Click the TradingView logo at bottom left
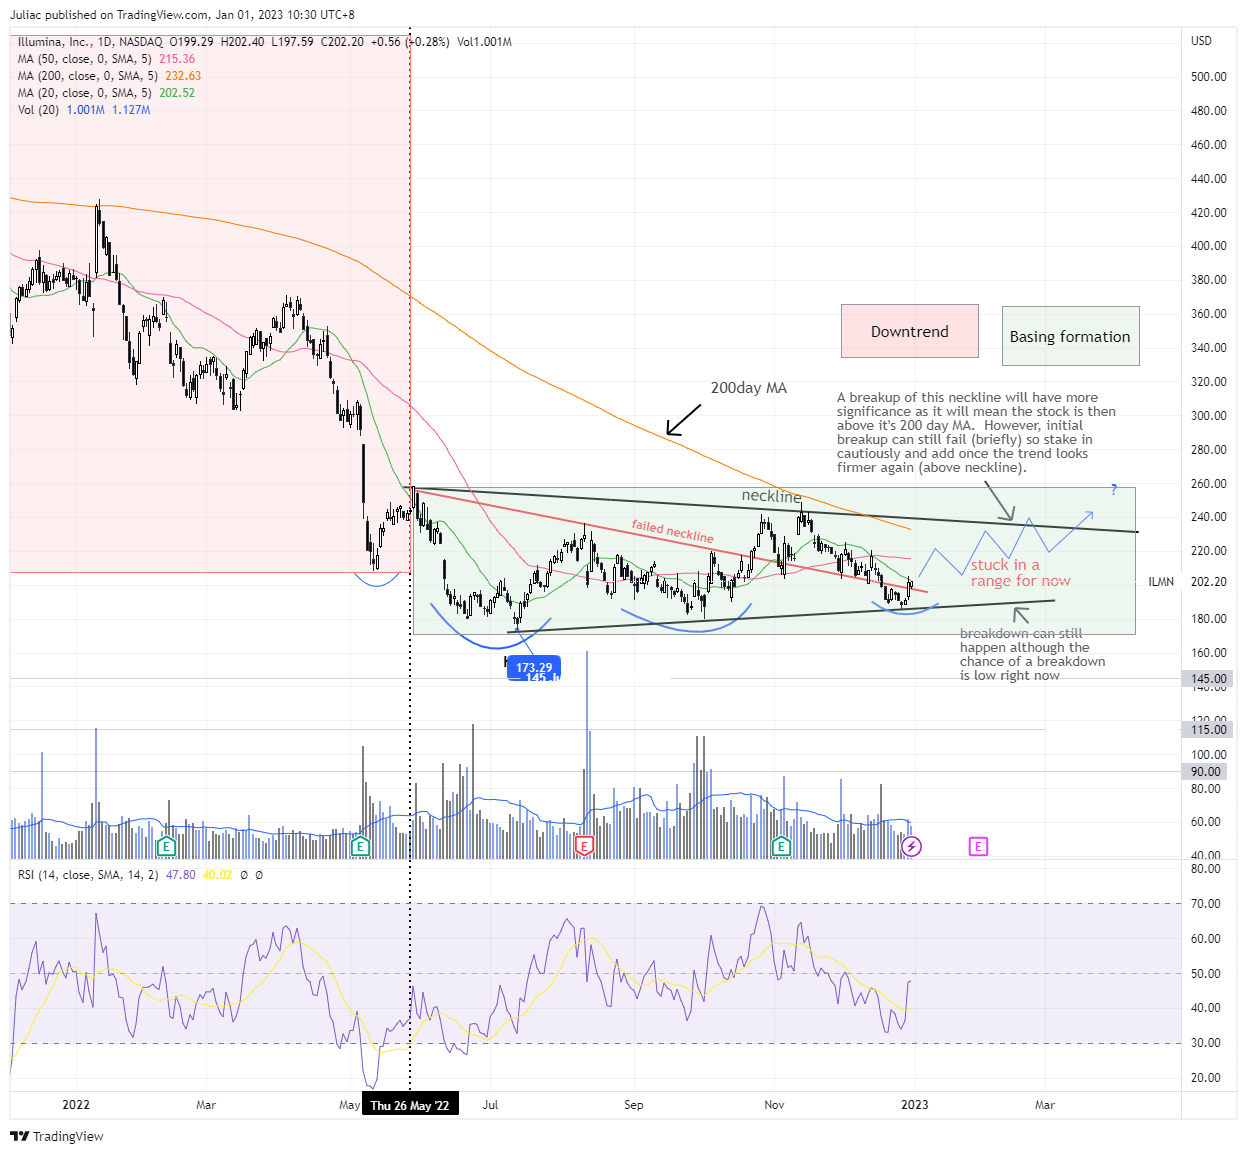Viewport: 1247px width, 1154px height. click(57, 1136)
